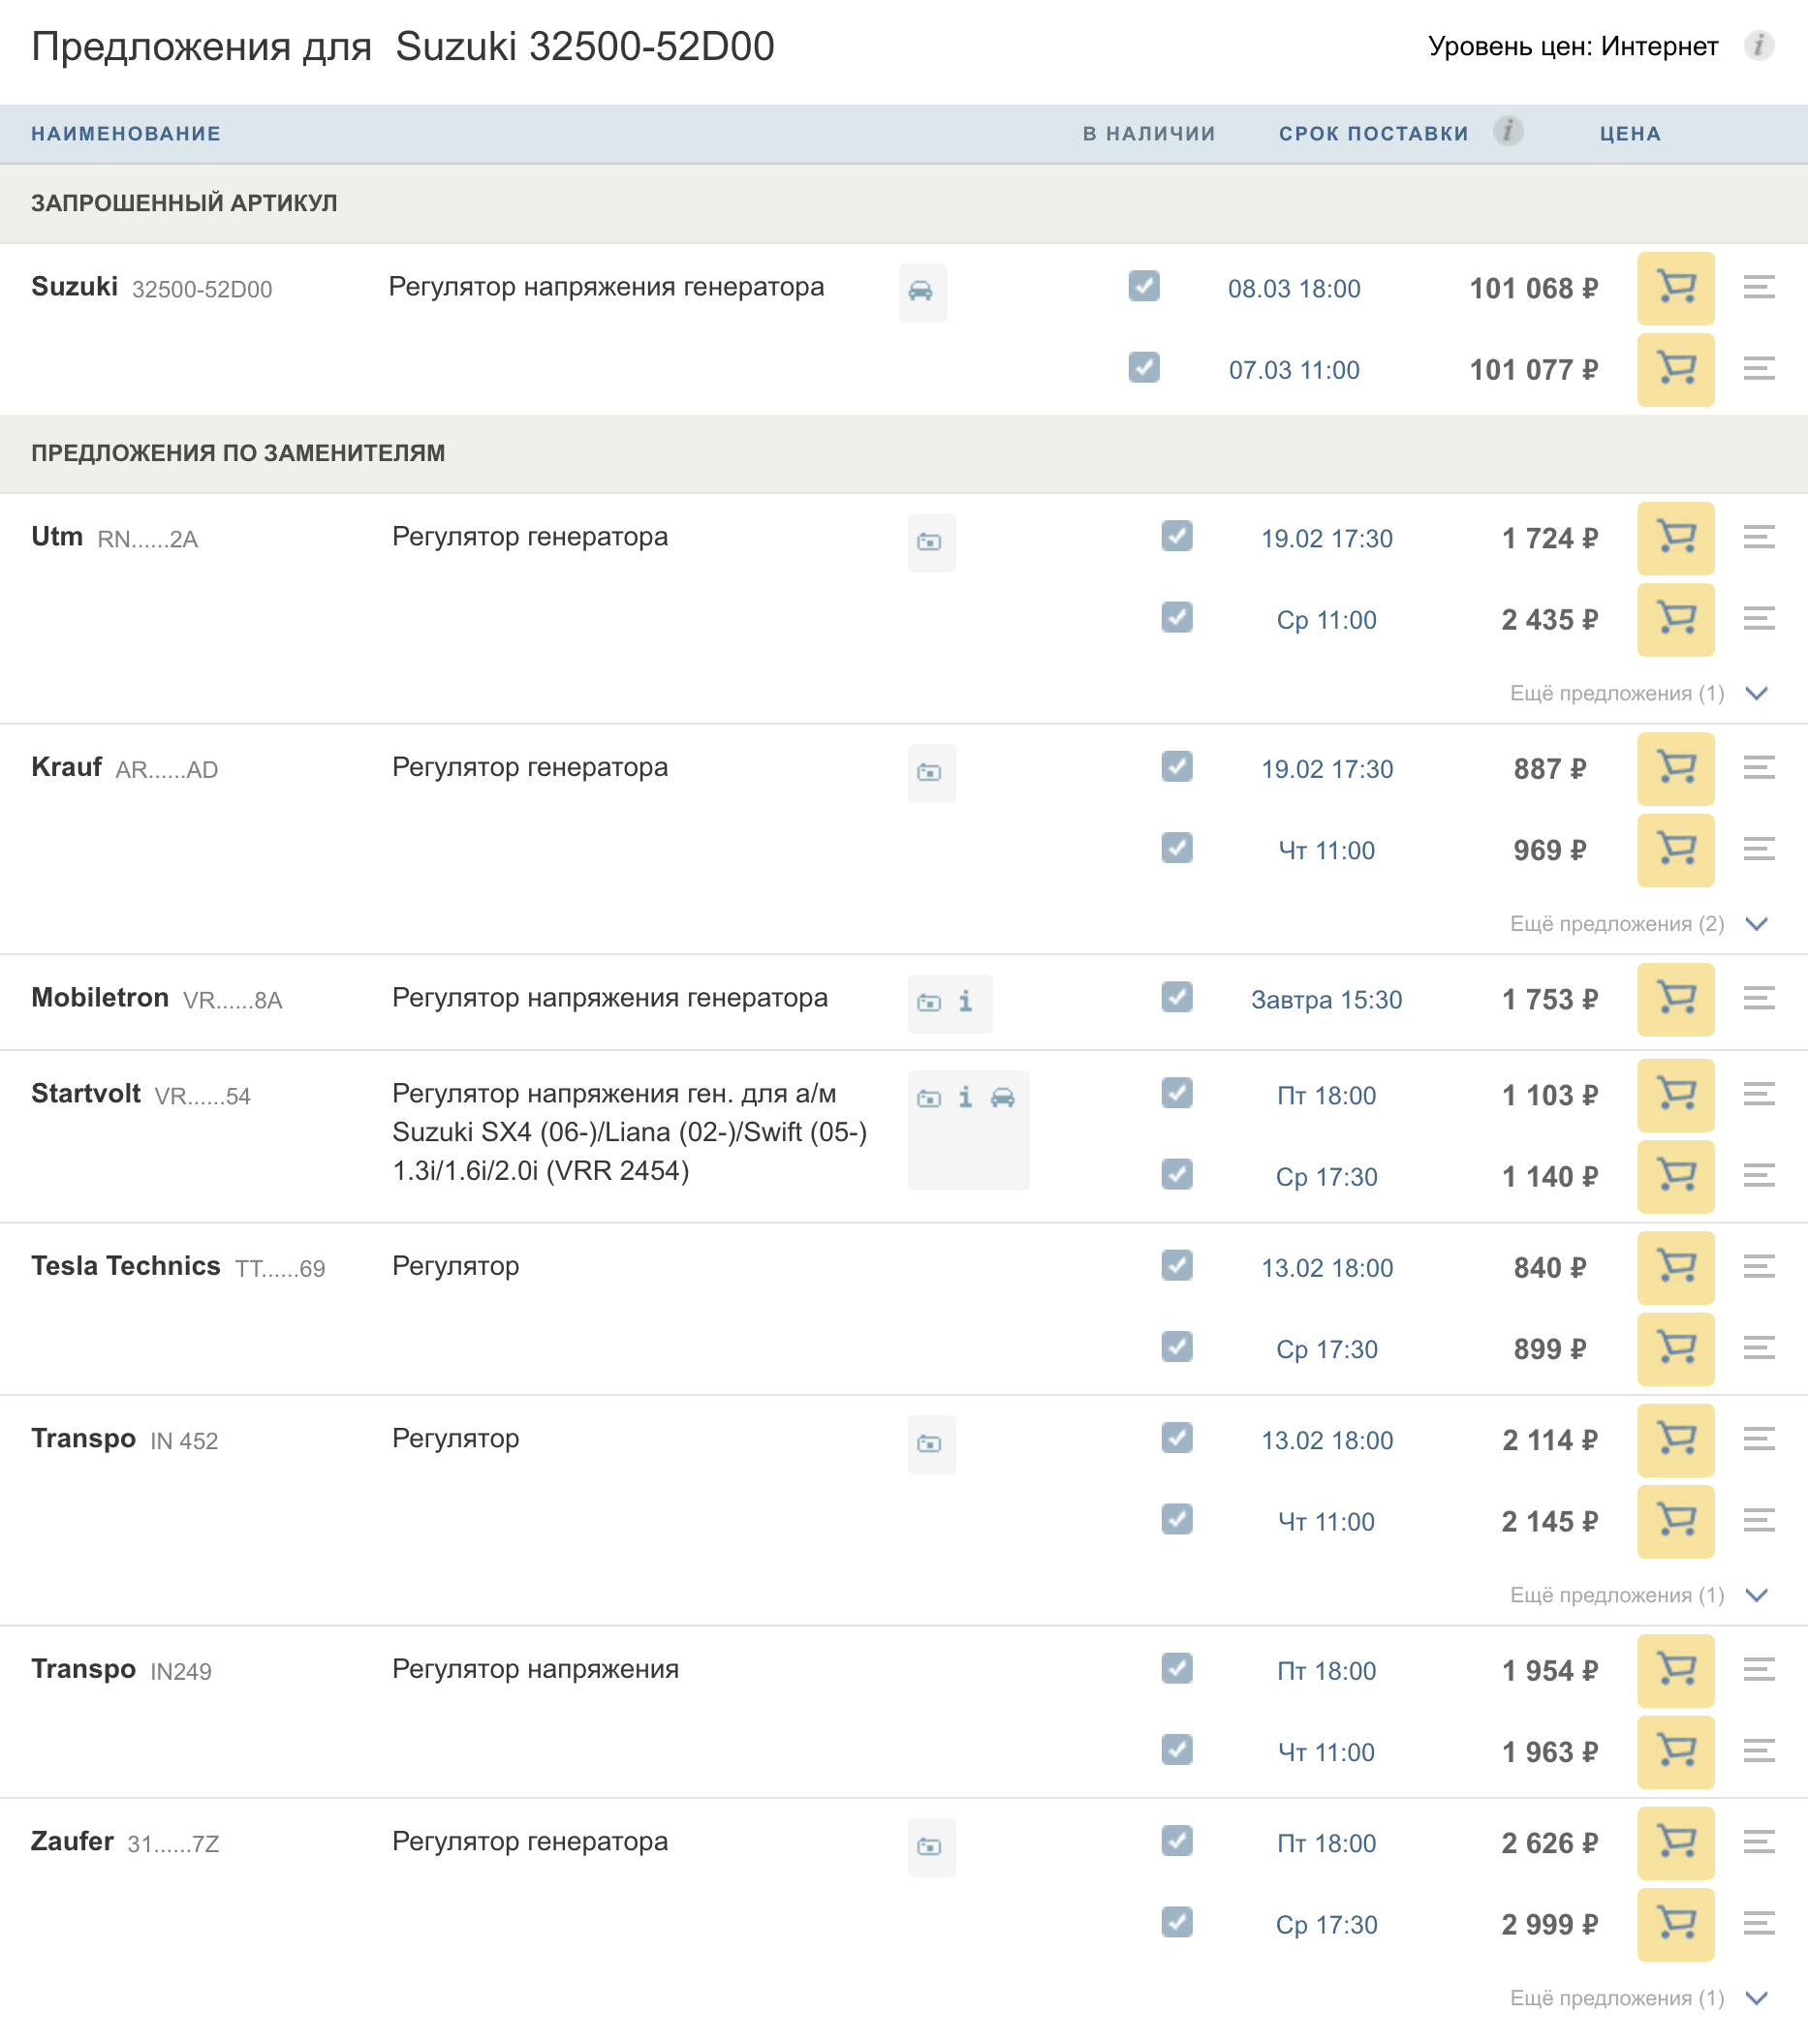Toggle in-stock checkbox for Suzuki 07.03 11:00
The height and width of the screenshot is (2044, 1808).
pos(1143,367)
